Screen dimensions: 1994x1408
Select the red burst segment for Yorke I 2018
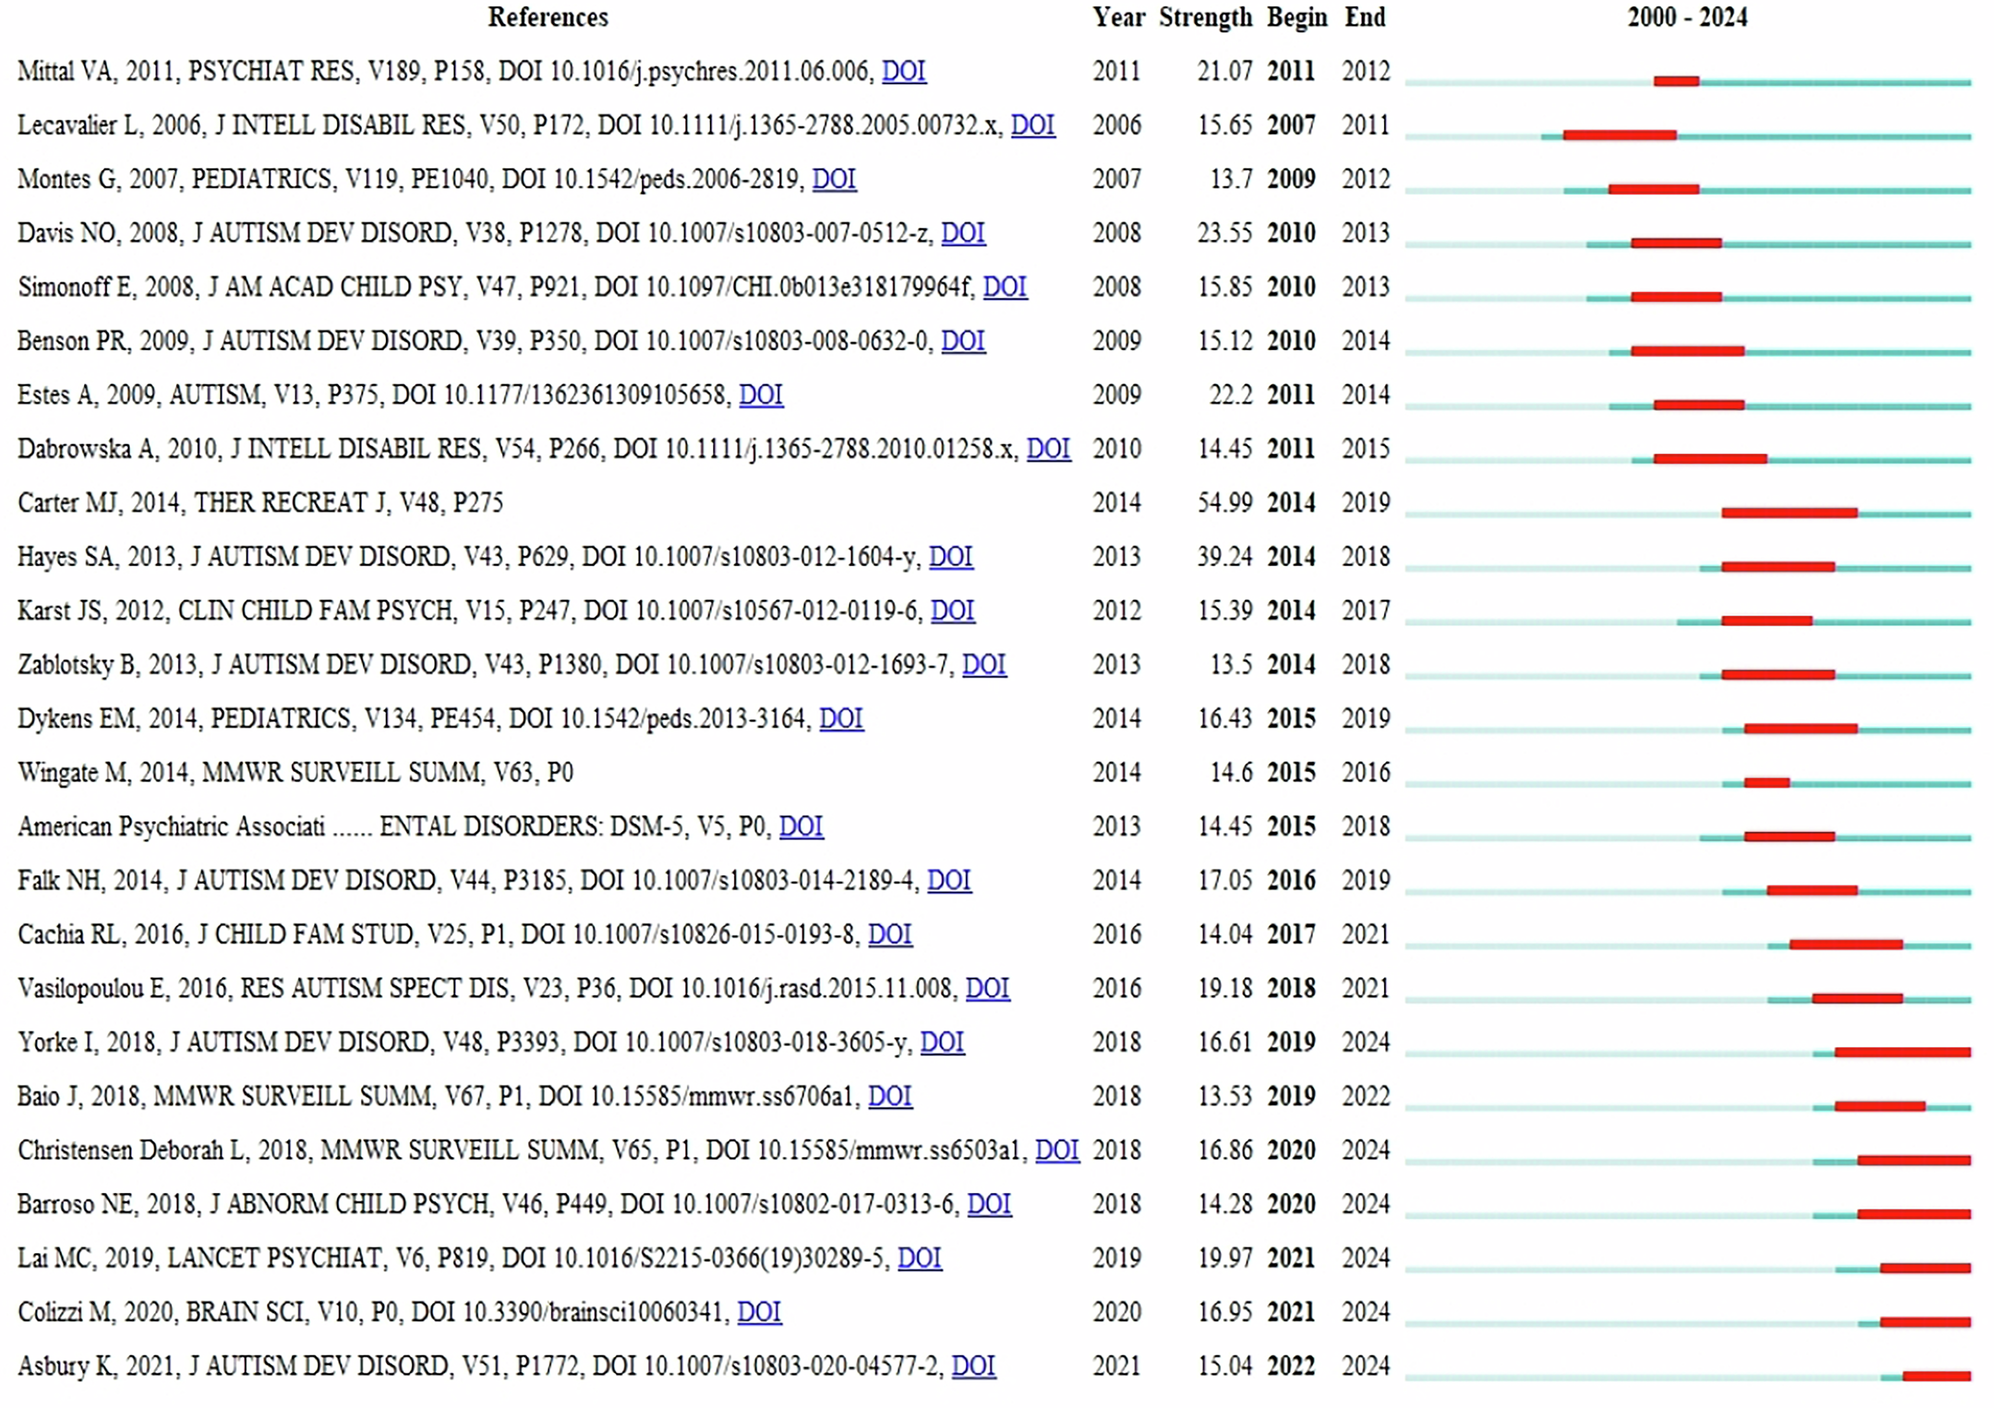1902,1052
